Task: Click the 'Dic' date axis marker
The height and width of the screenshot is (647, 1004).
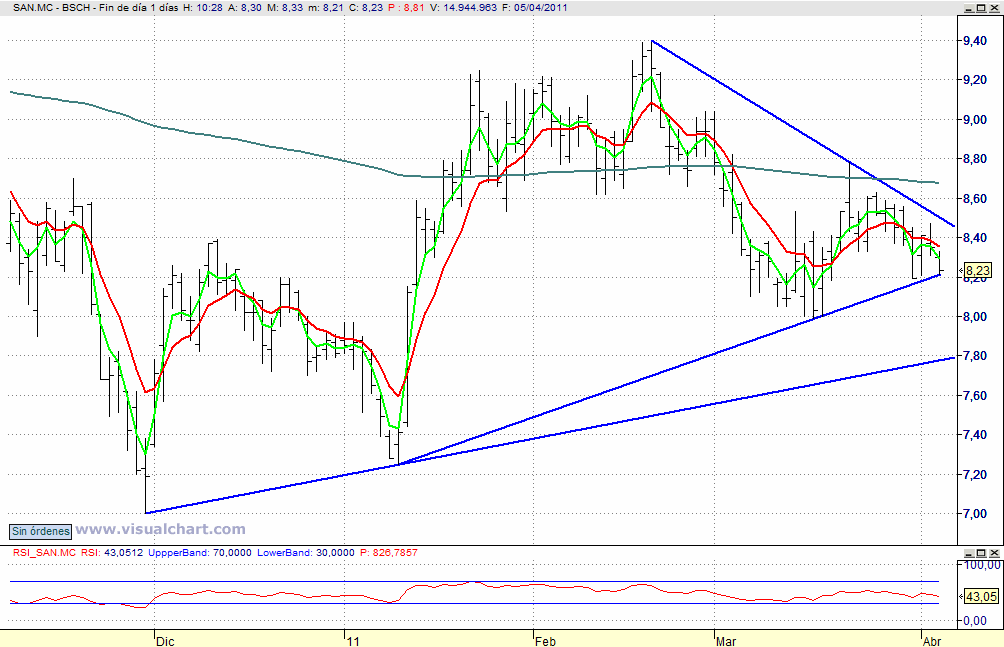Action: coord(165,641)
